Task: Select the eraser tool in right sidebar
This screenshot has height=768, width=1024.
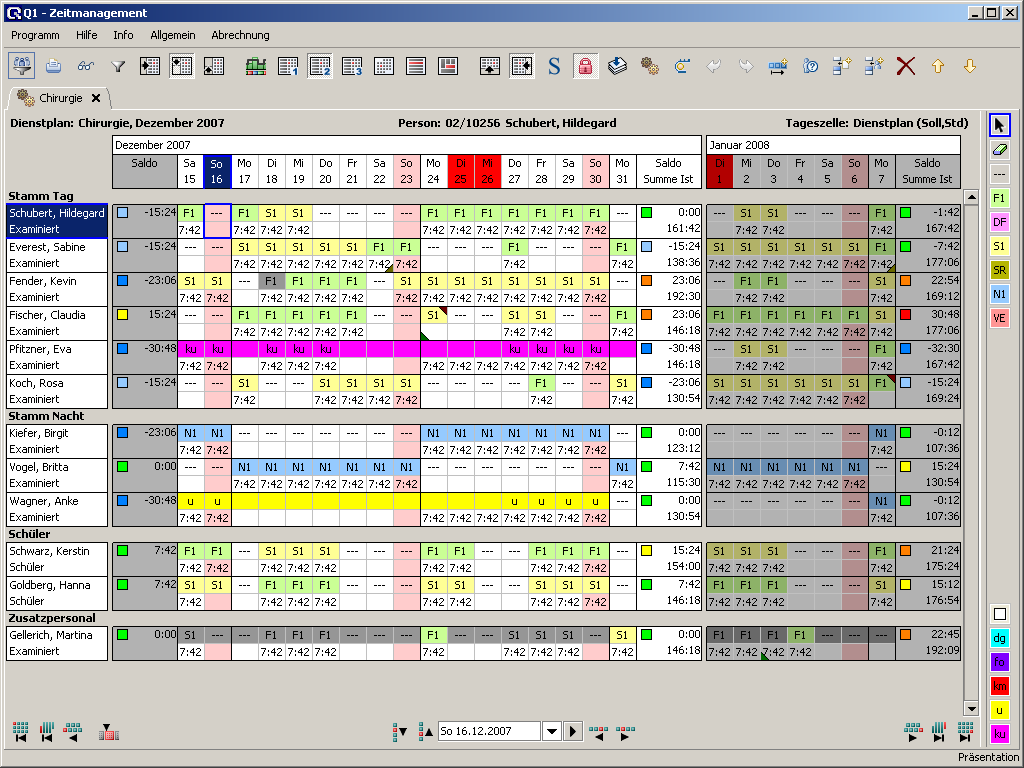Action: point(999,148)
